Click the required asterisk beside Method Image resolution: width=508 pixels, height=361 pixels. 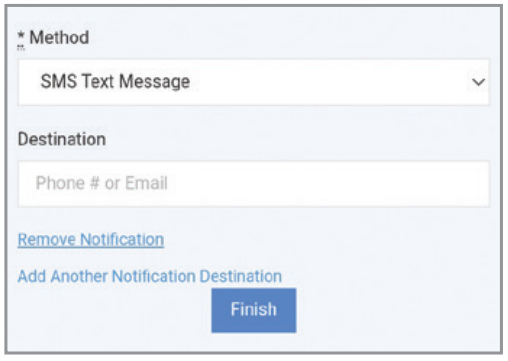point(21,35)
